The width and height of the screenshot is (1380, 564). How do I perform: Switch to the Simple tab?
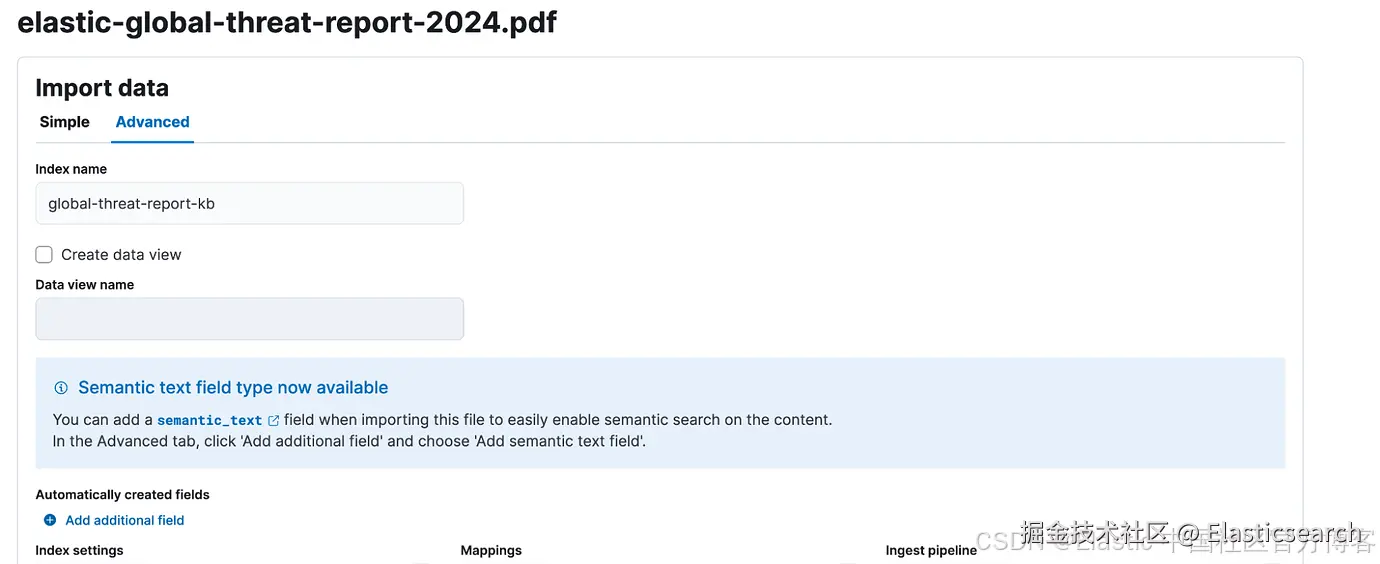(65, 122)
